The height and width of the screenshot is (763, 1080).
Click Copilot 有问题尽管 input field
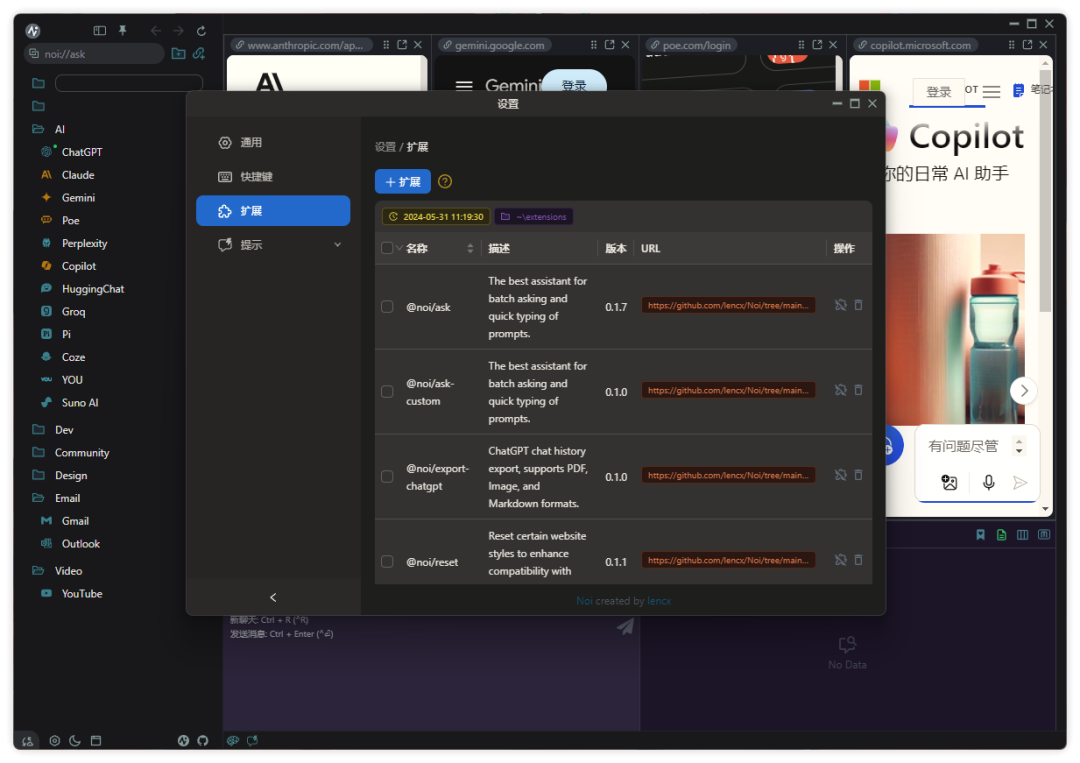pyautogui.click(x=963, y=446)
